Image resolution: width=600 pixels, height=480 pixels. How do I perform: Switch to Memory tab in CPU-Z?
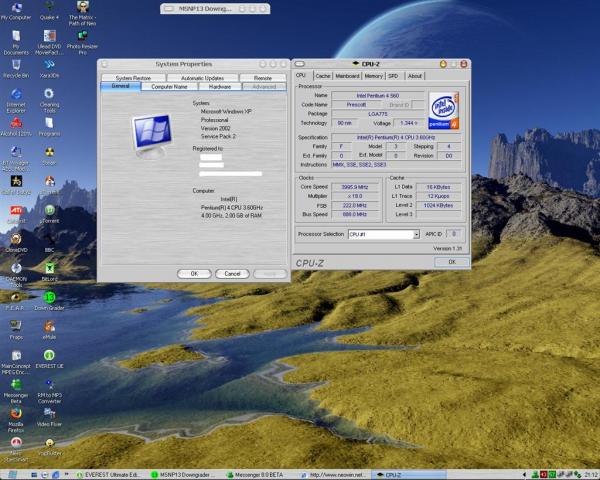pyautogui.click(x=373, y=76)
